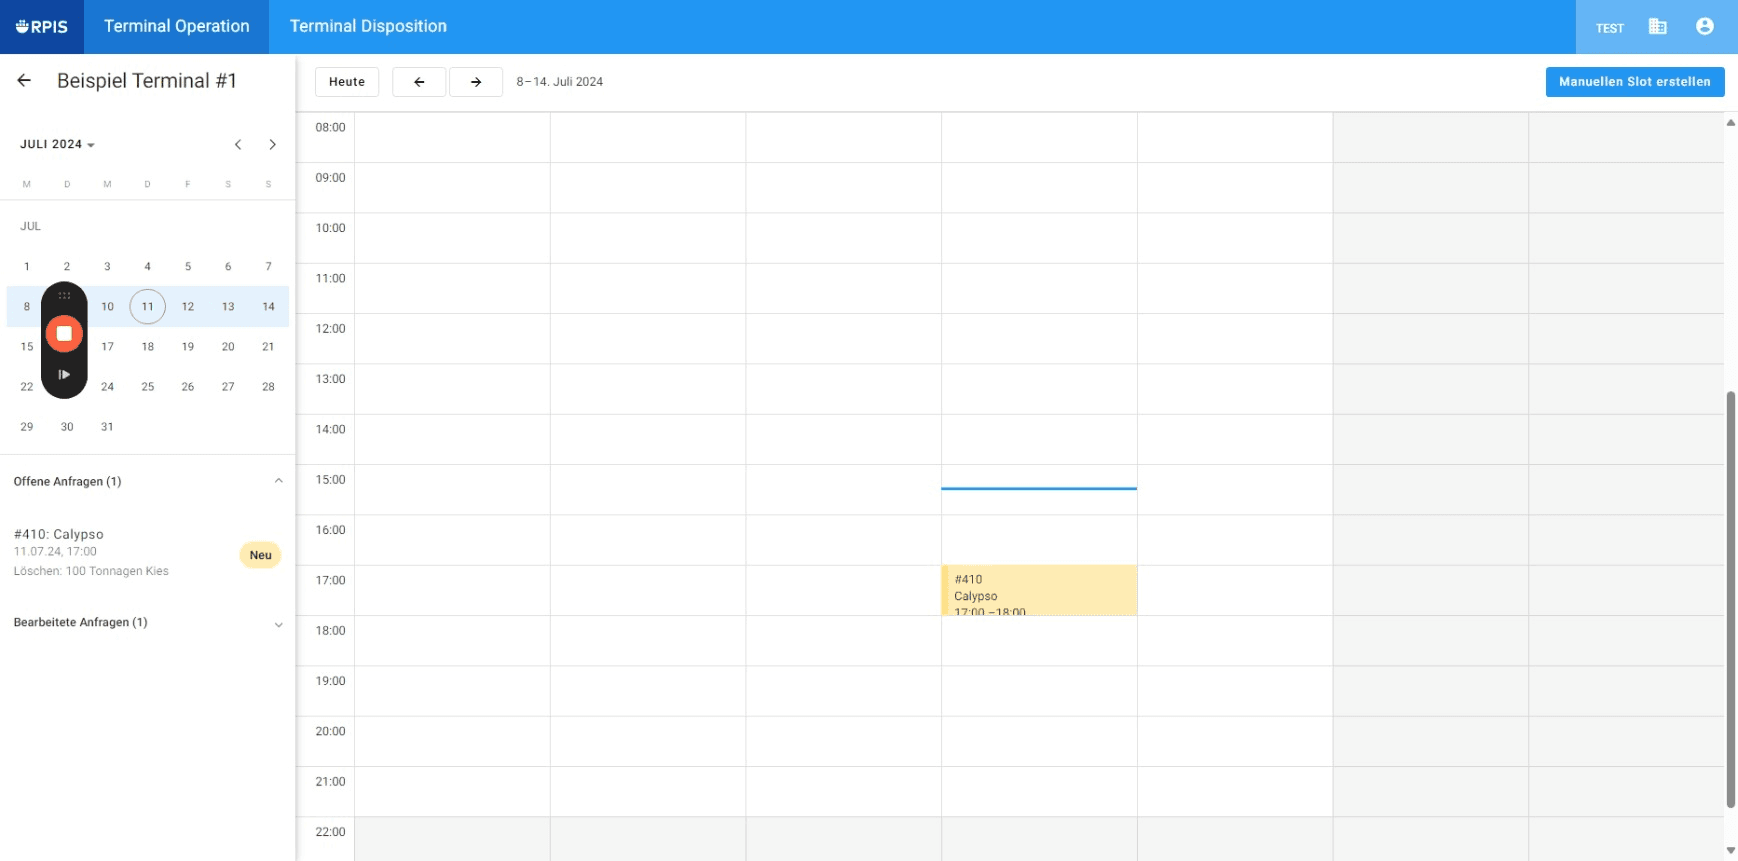
Task: Select request #410: Calypso in the list
Action: click(x=147, y=552)
